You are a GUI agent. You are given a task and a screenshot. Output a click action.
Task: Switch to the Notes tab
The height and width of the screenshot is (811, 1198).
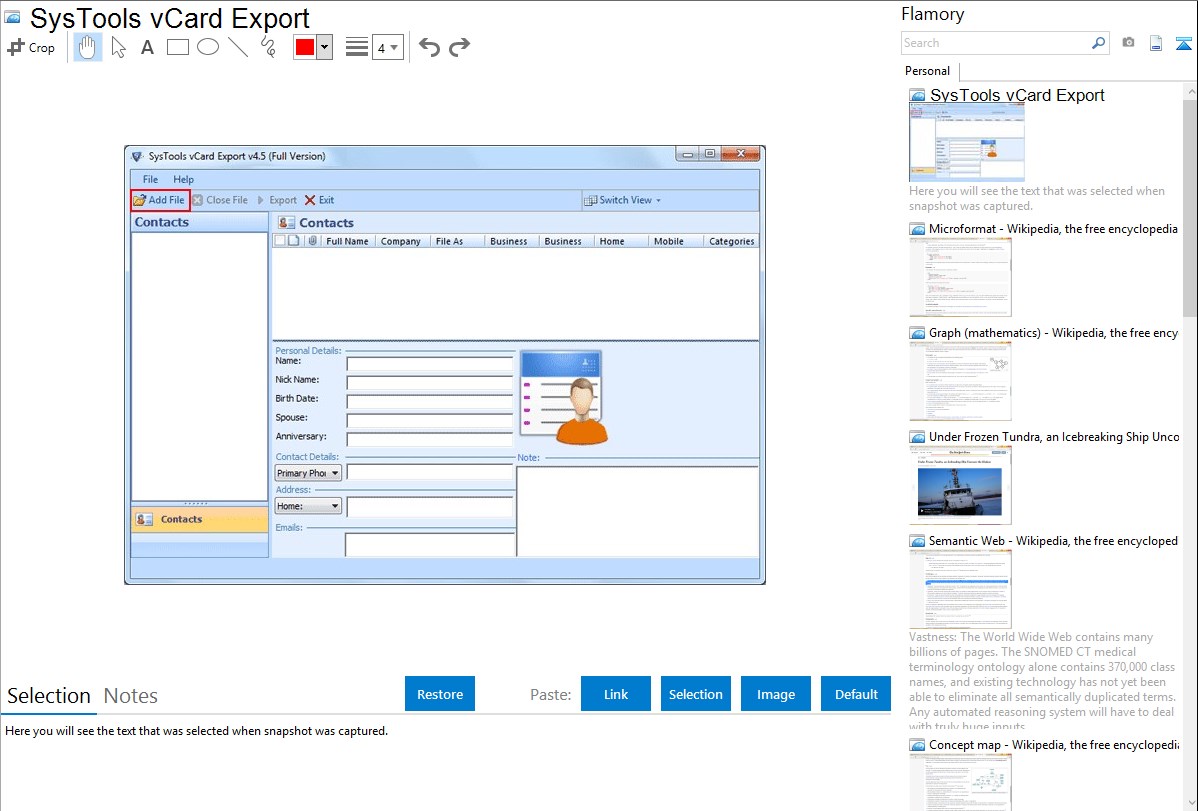pos(131,696)
